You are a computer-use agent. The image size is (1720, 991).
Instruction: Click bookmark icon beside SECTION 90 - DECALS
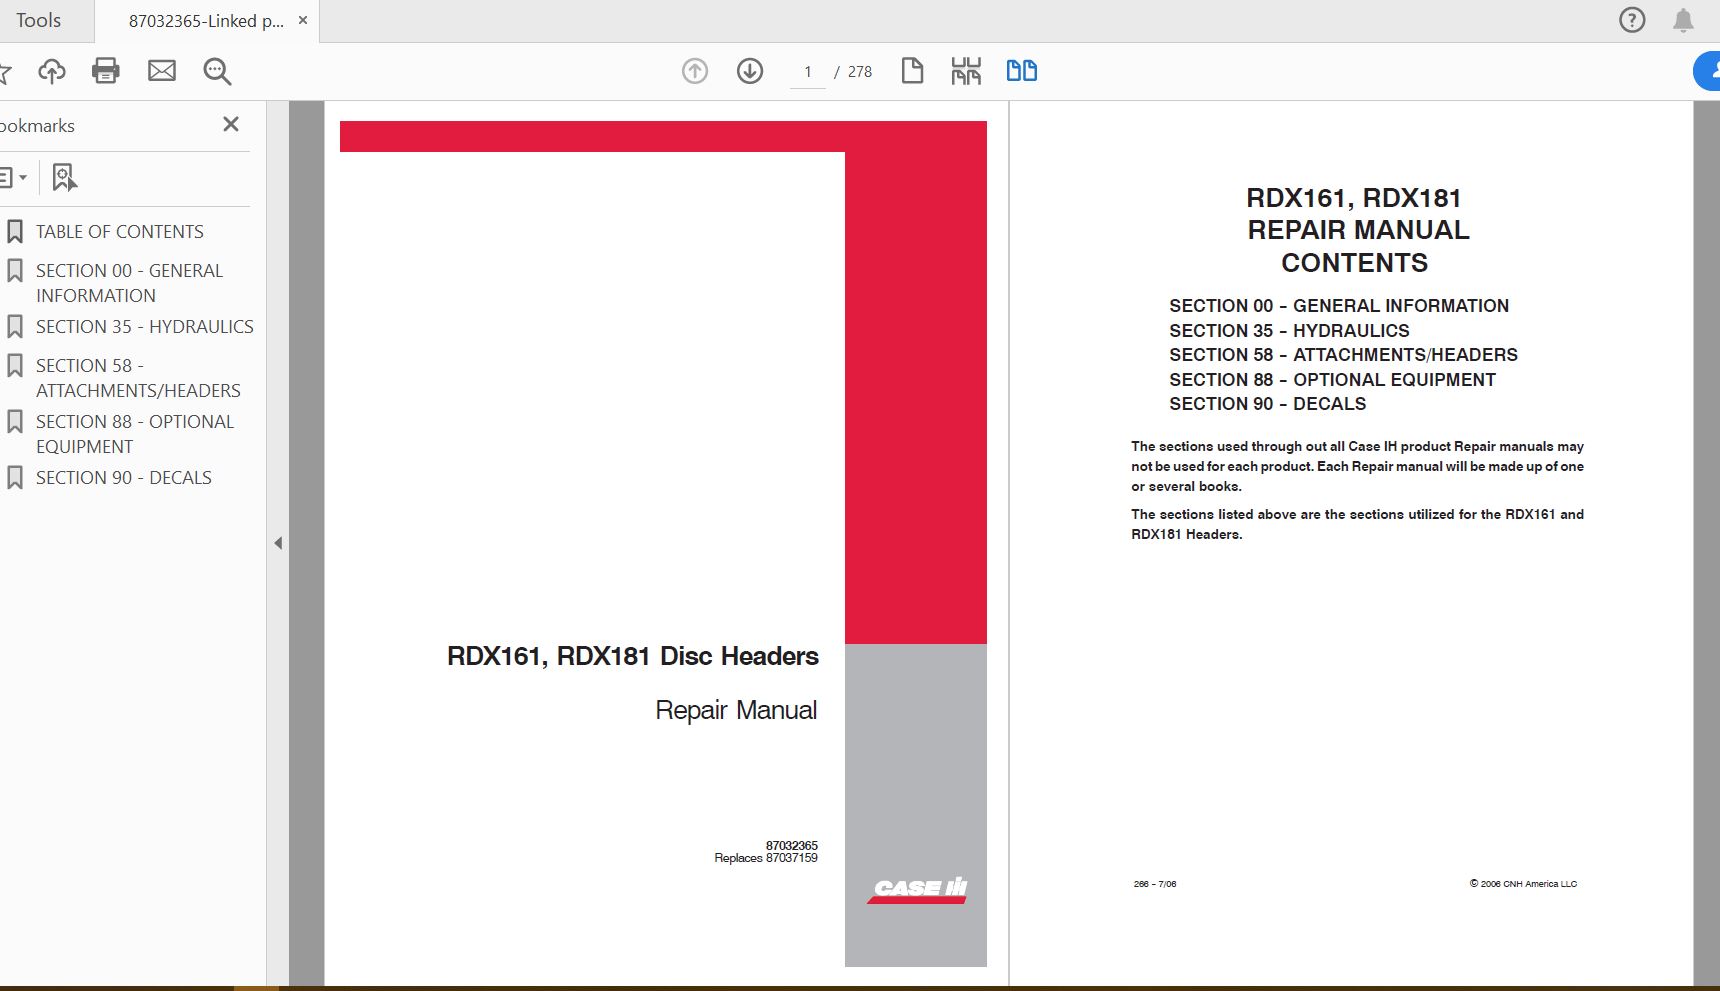tap(15, 478)
